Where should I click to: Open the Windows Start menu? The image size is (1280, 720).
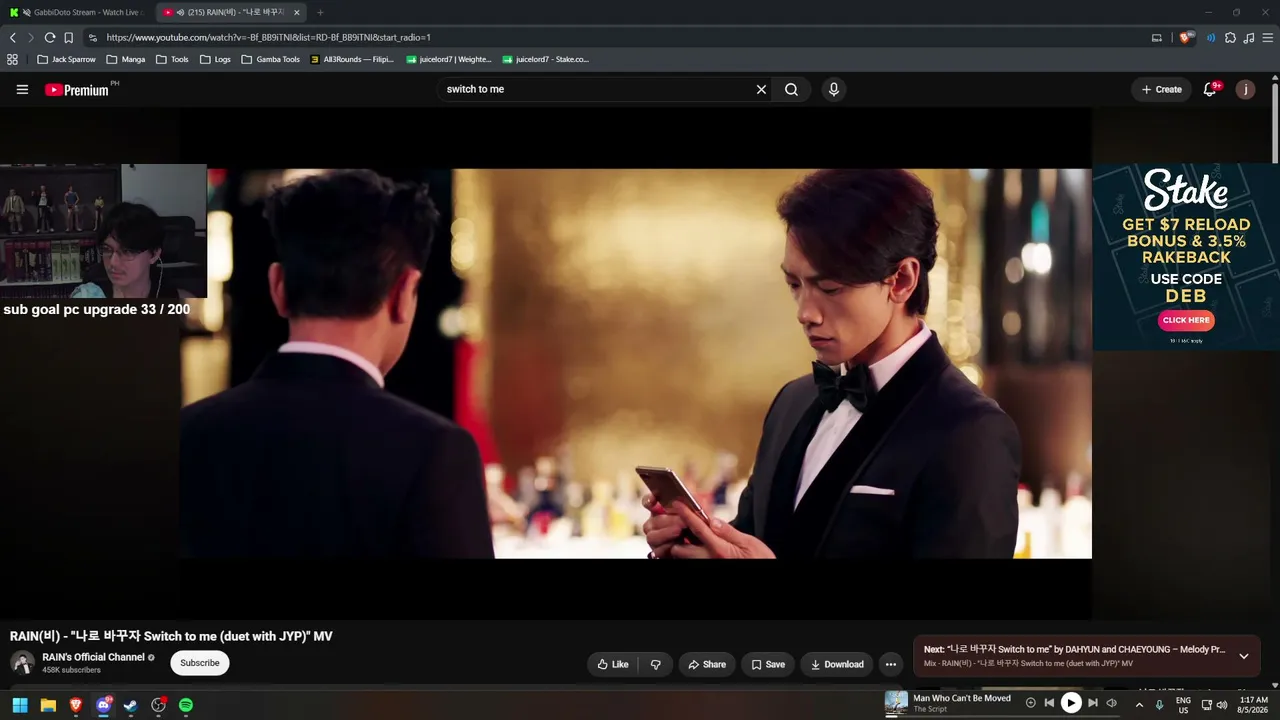click(x=20, y=705)
